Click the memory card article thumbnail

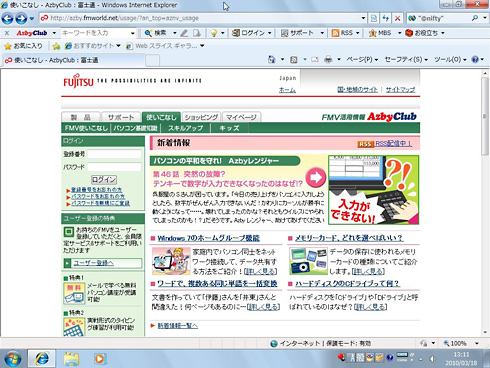[x=308, y=261]
